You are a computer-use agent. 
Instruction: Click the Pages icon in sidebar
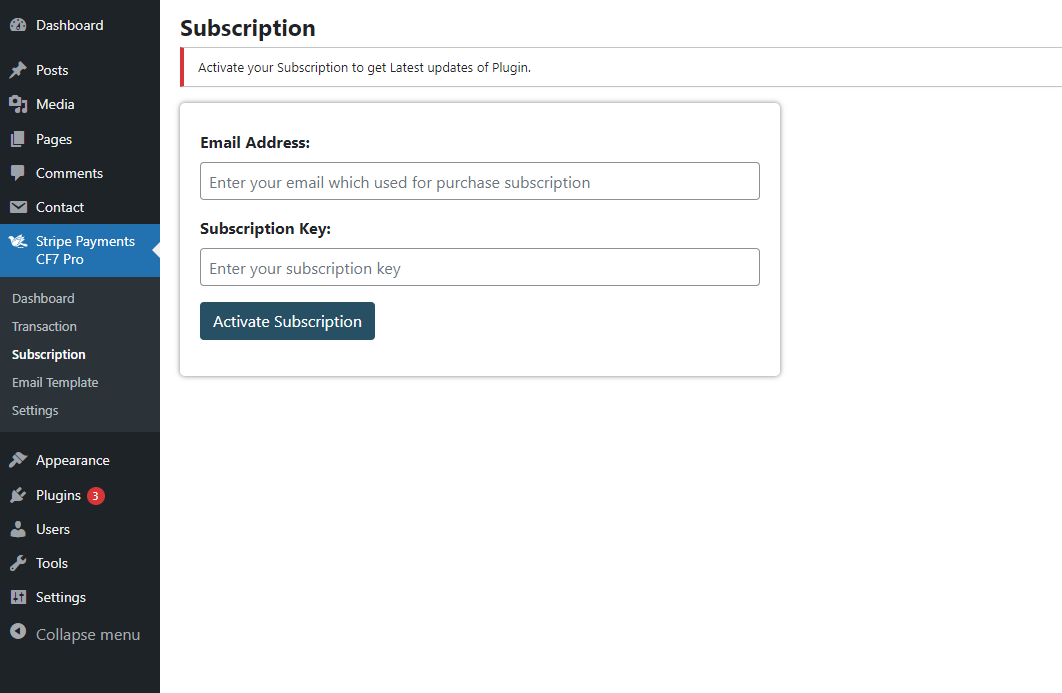pos(18,139)
